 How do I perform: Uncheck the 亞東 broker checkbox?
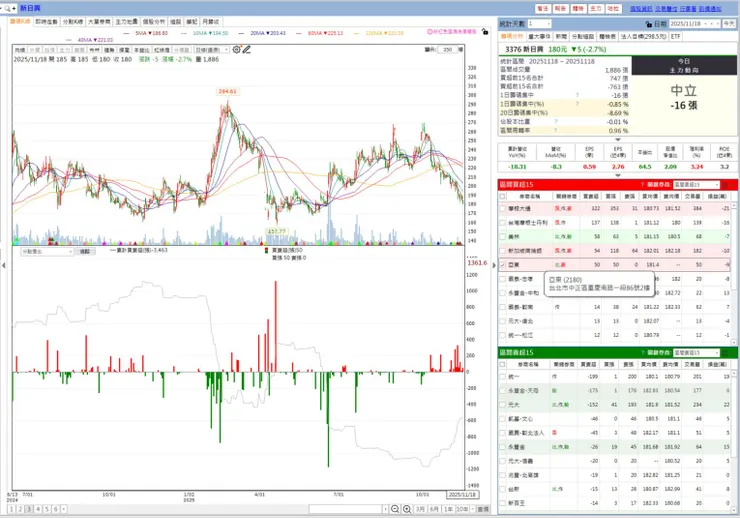point(503,265)
